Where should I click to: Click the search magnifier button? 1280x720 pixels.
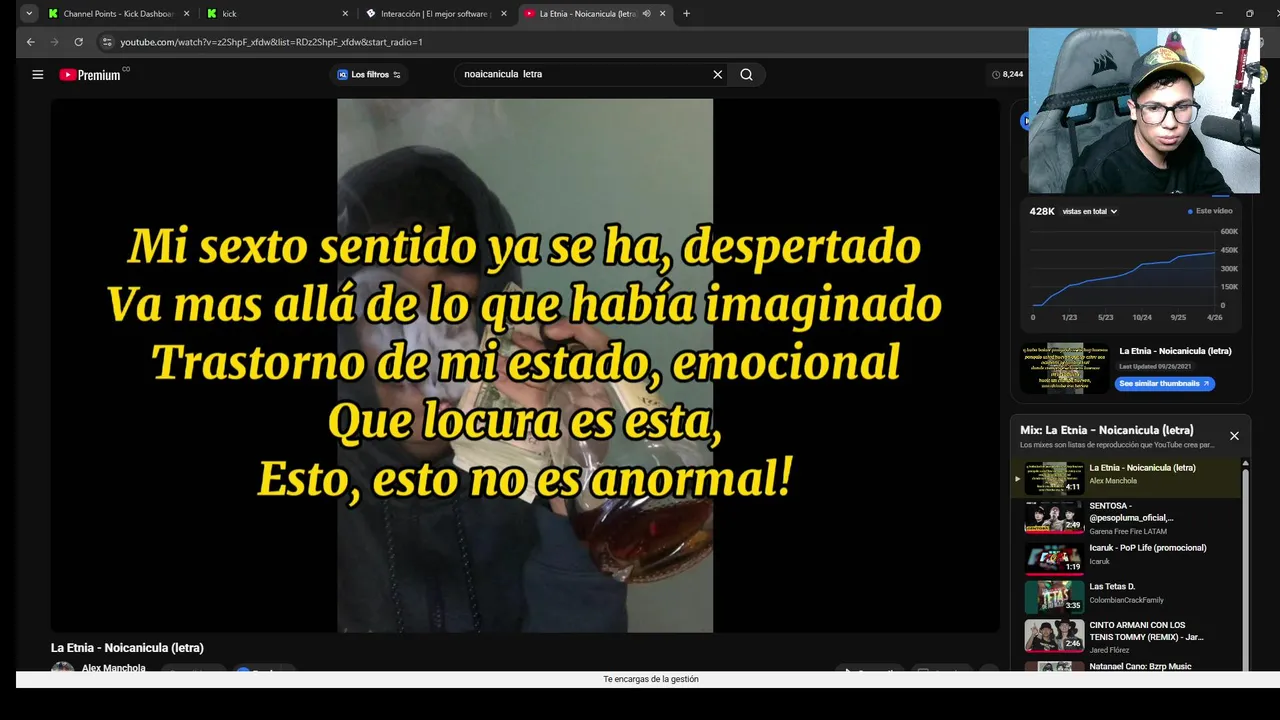[x=746, y=74]
